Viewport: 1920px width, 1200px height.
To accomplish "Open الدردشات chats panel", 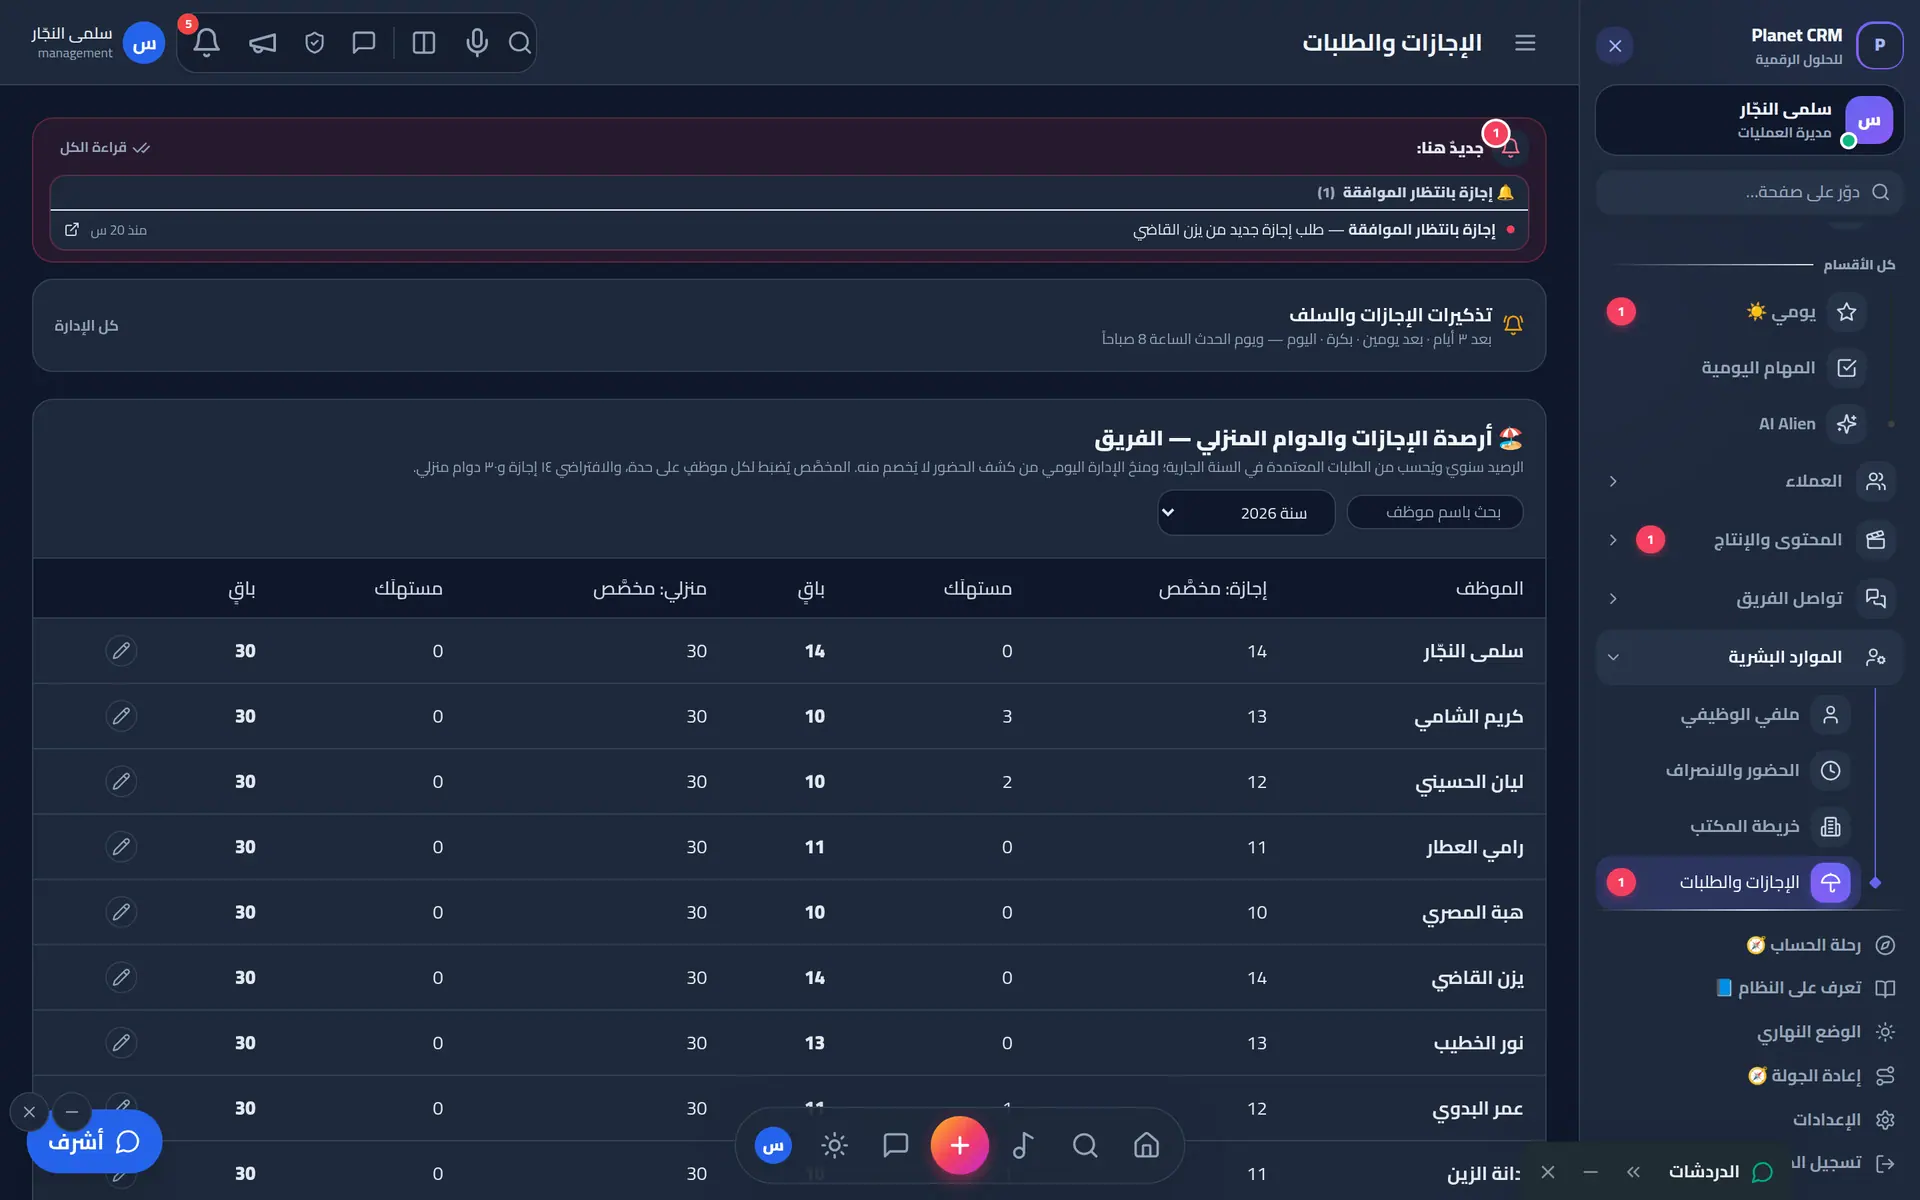I will coord(1720,1171).
